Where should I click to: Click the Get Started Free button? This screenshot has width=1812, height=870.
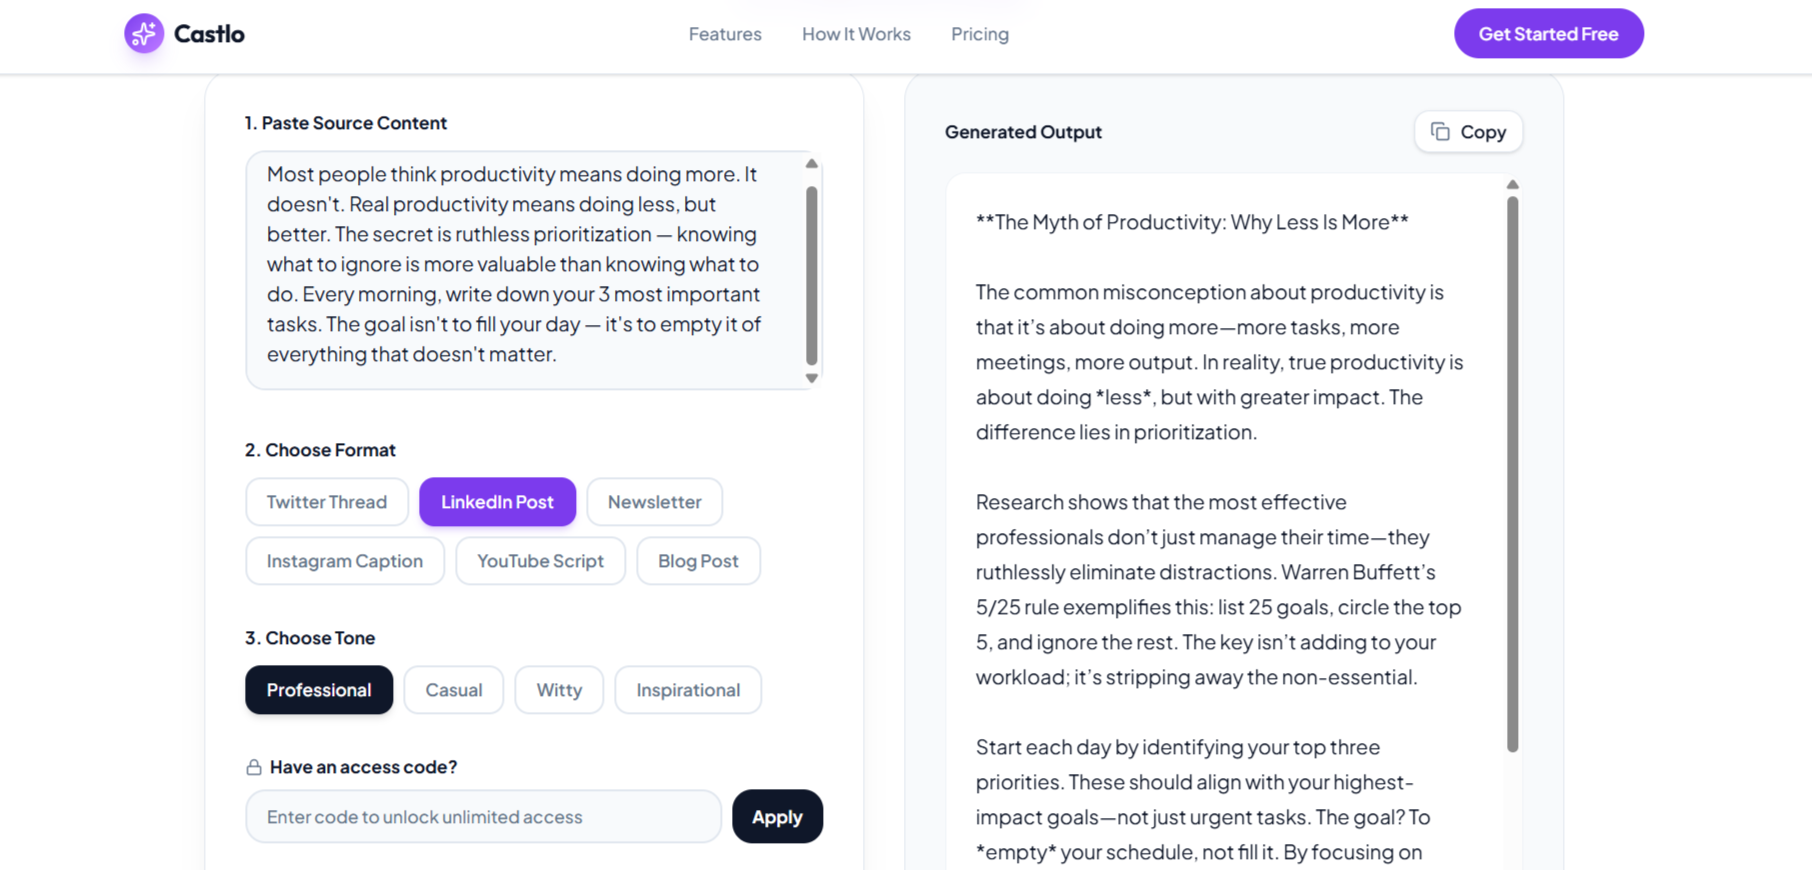pyautogui.click(x=1548, y=34)
